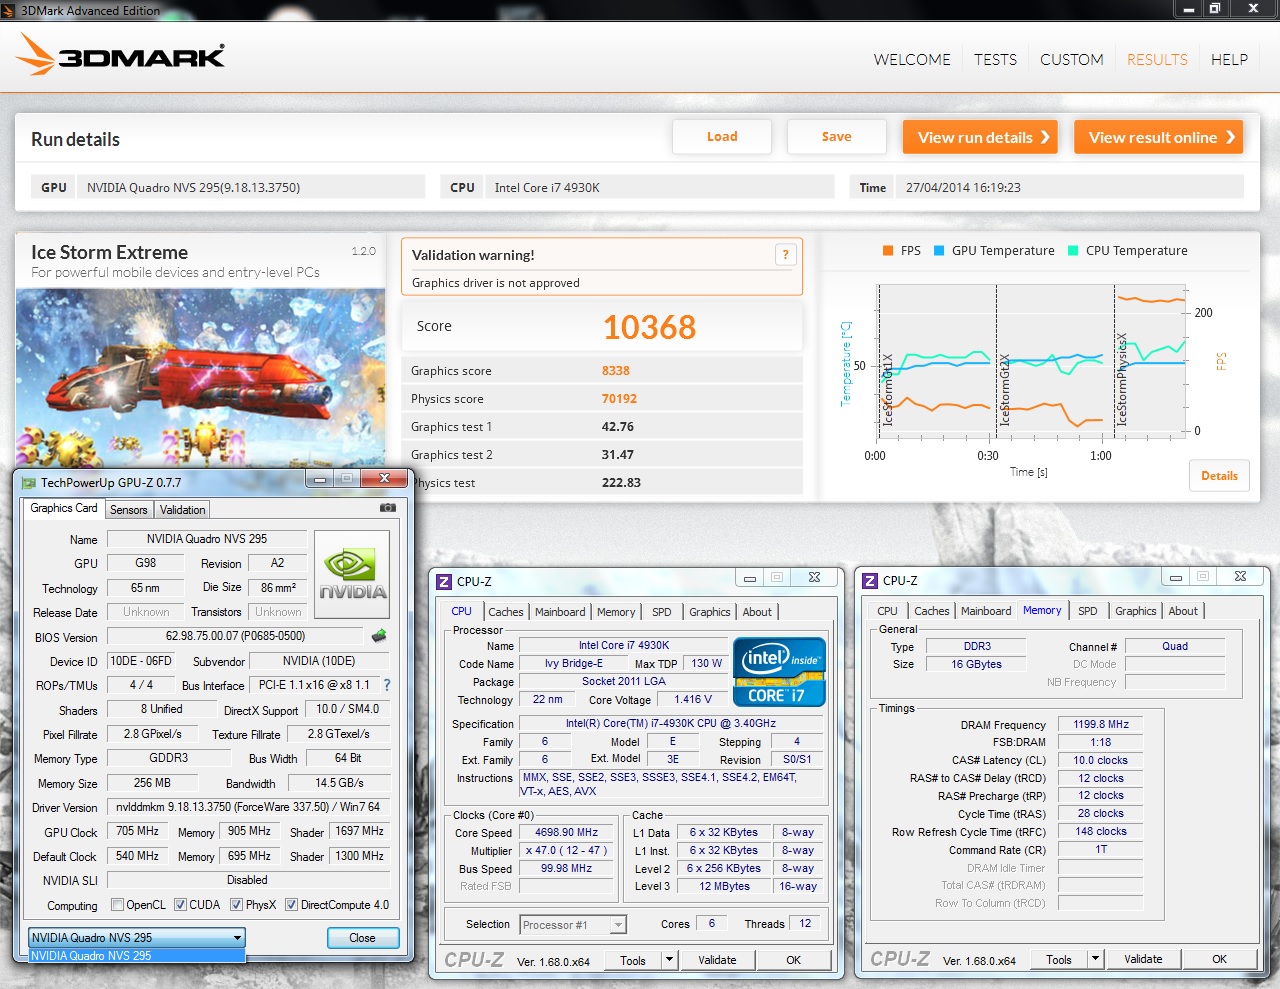Click DRAM Frequency value 1199.8 MHz
Viewport: 1280px width, 989px height.
1101,725
